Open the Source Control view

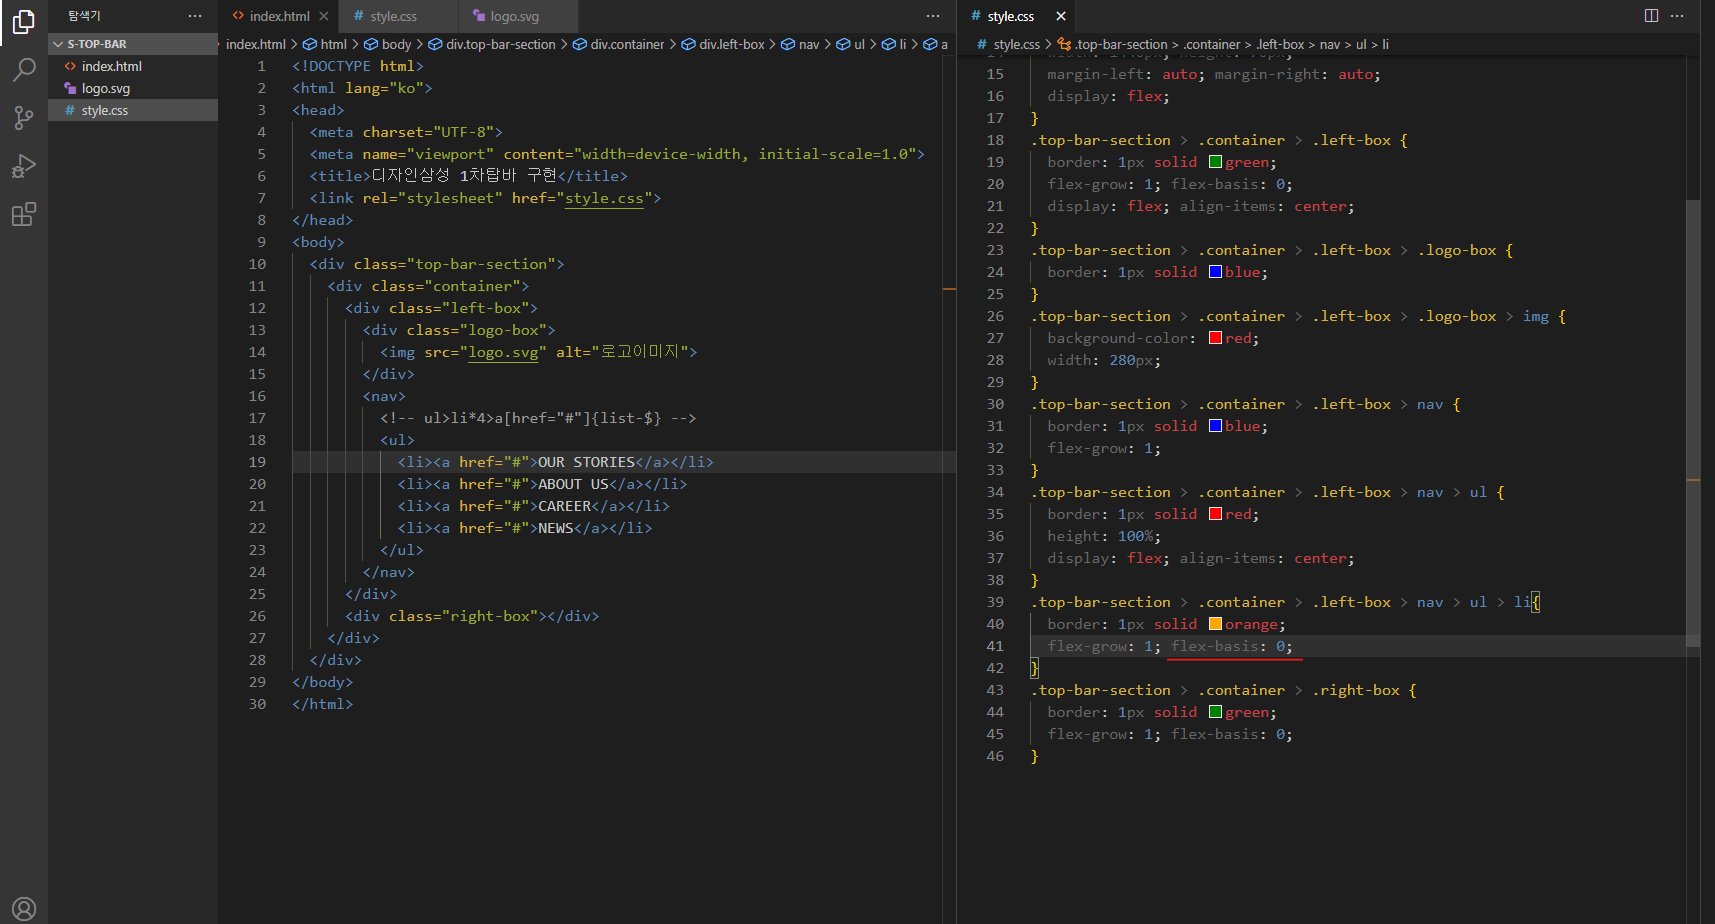pos(24,117)
